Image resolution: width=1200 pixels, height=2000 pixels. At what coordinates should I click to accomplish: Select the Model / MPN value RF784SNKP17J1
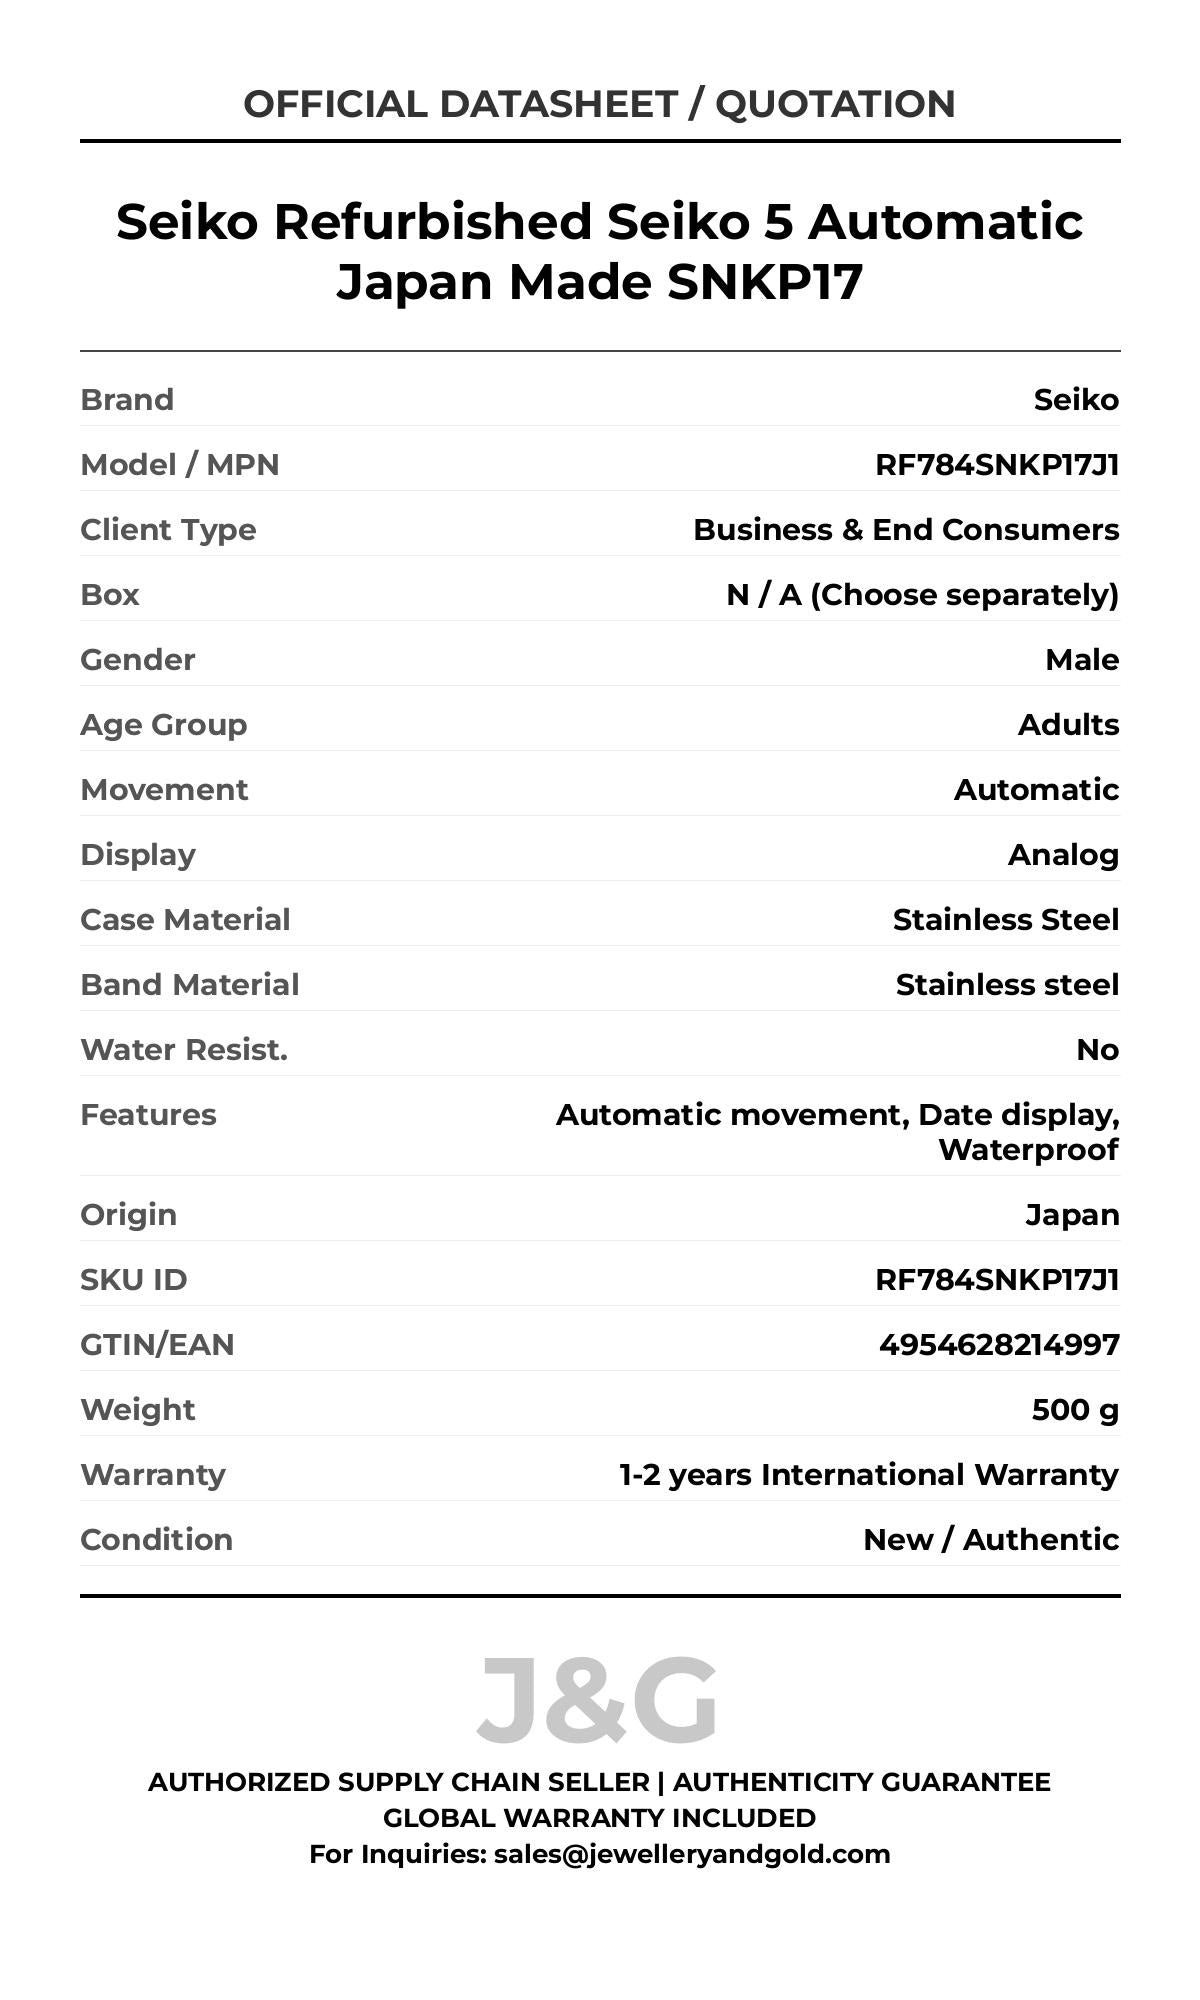(x=996, y=465)
